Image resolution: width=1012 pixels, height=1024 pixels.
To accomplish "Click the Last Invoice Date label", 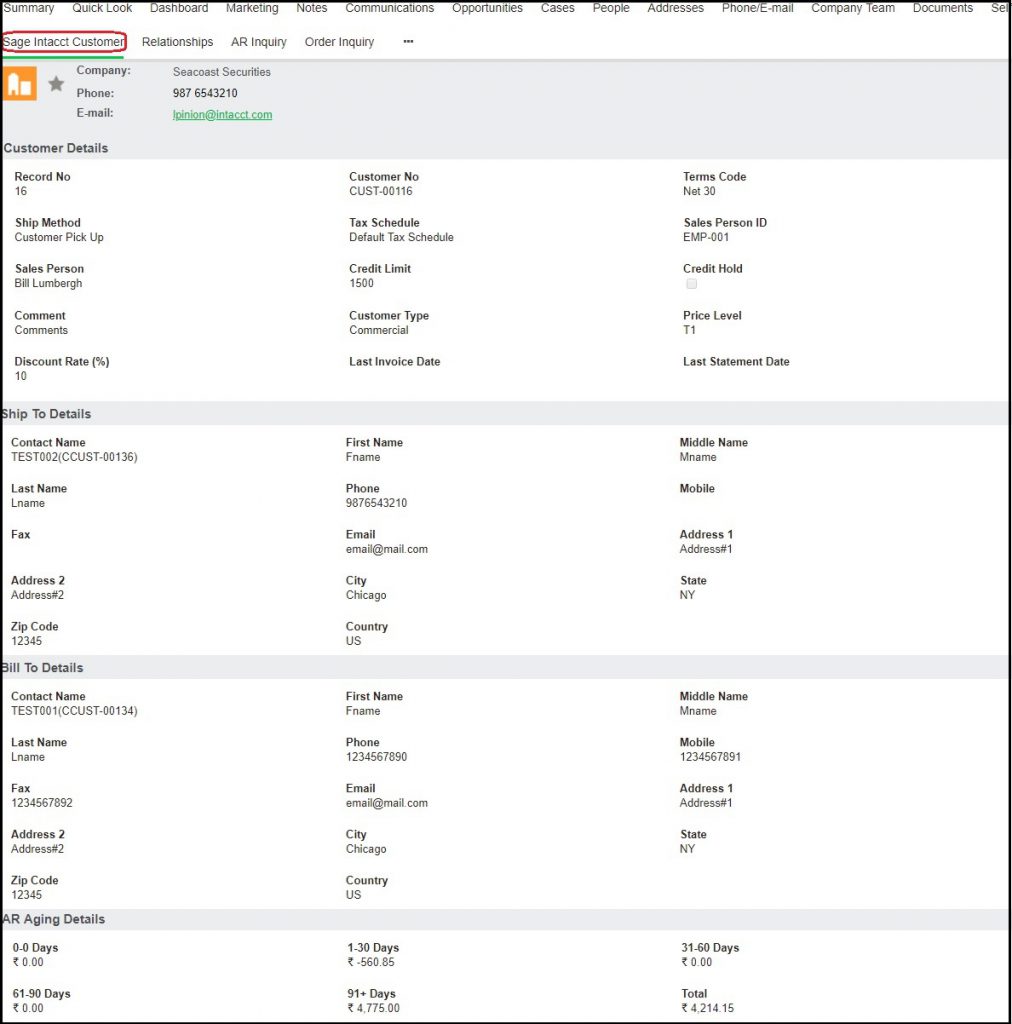I will pyautogui.click(x=394, y=361).
